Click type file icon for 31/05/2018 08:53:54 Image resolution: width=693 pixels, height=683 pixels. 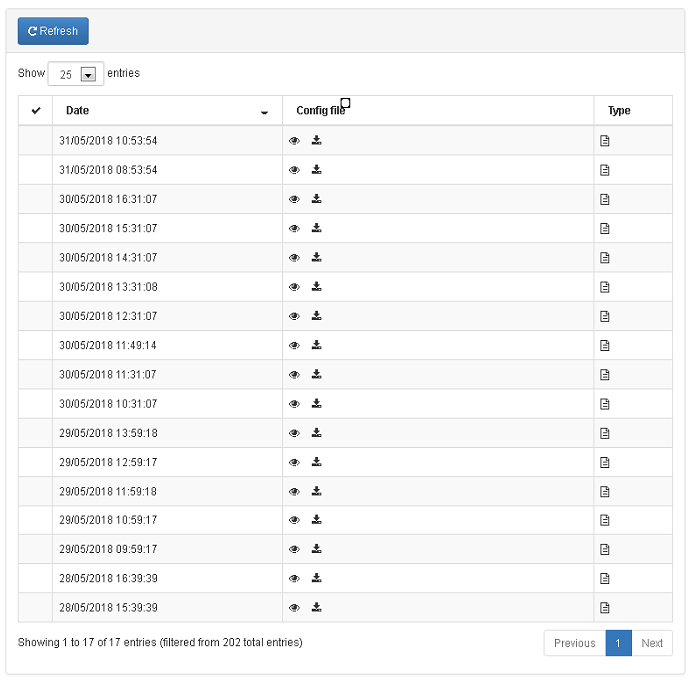coord(605,170)
